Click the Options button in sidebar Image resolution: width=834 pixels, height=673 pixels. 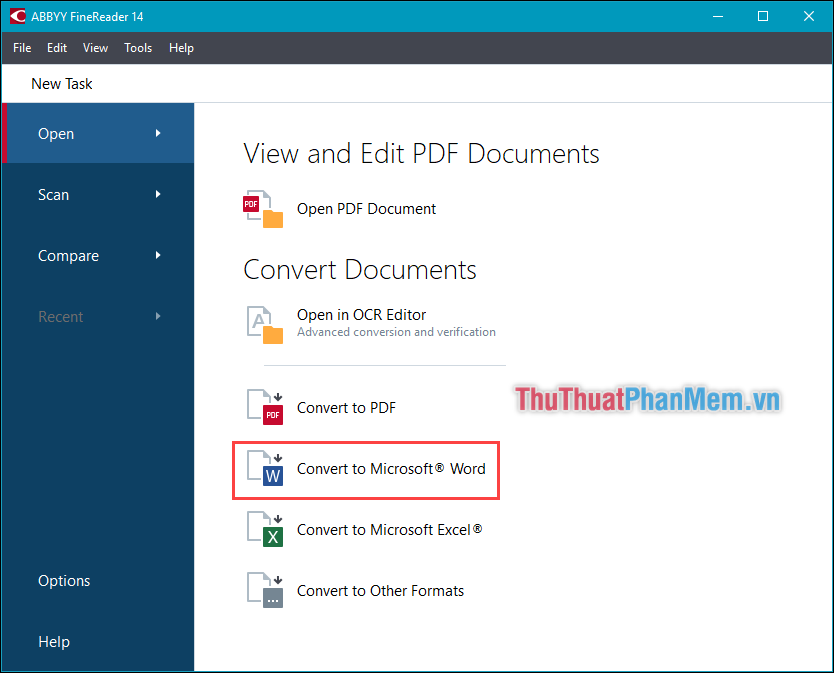[64, 580]
